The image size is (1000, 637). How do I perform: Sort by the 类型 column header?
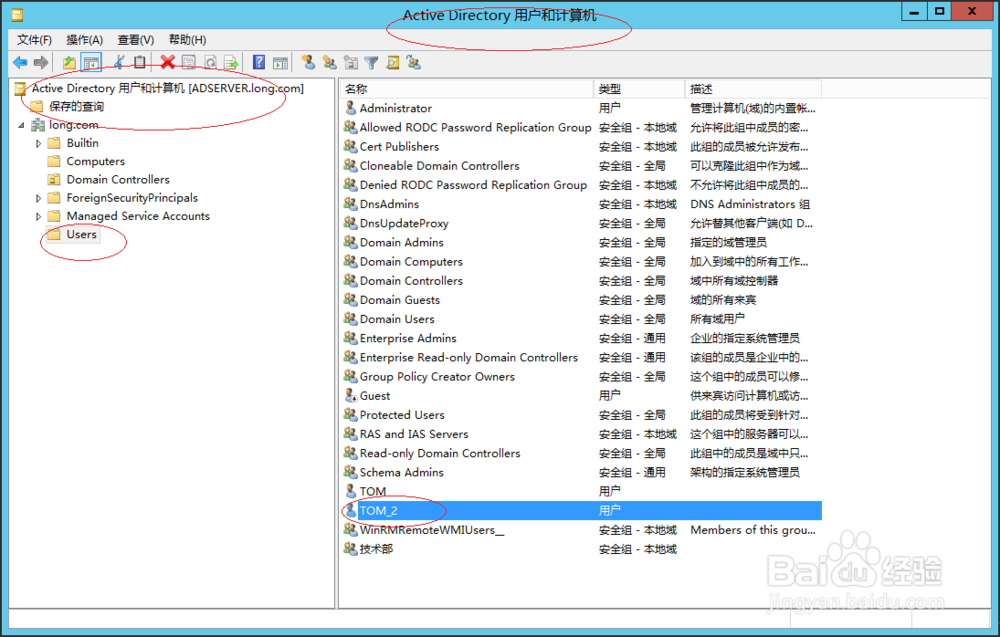[x=639, y=89]
